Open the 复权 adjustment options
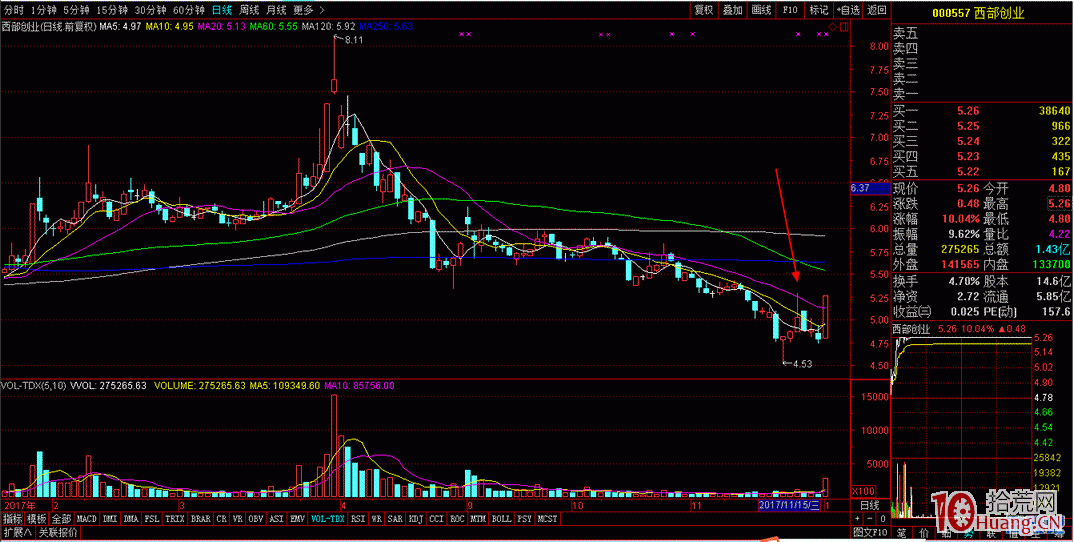Image resolution: width=1074 pixels, height=542 pixels. [703, 10]
